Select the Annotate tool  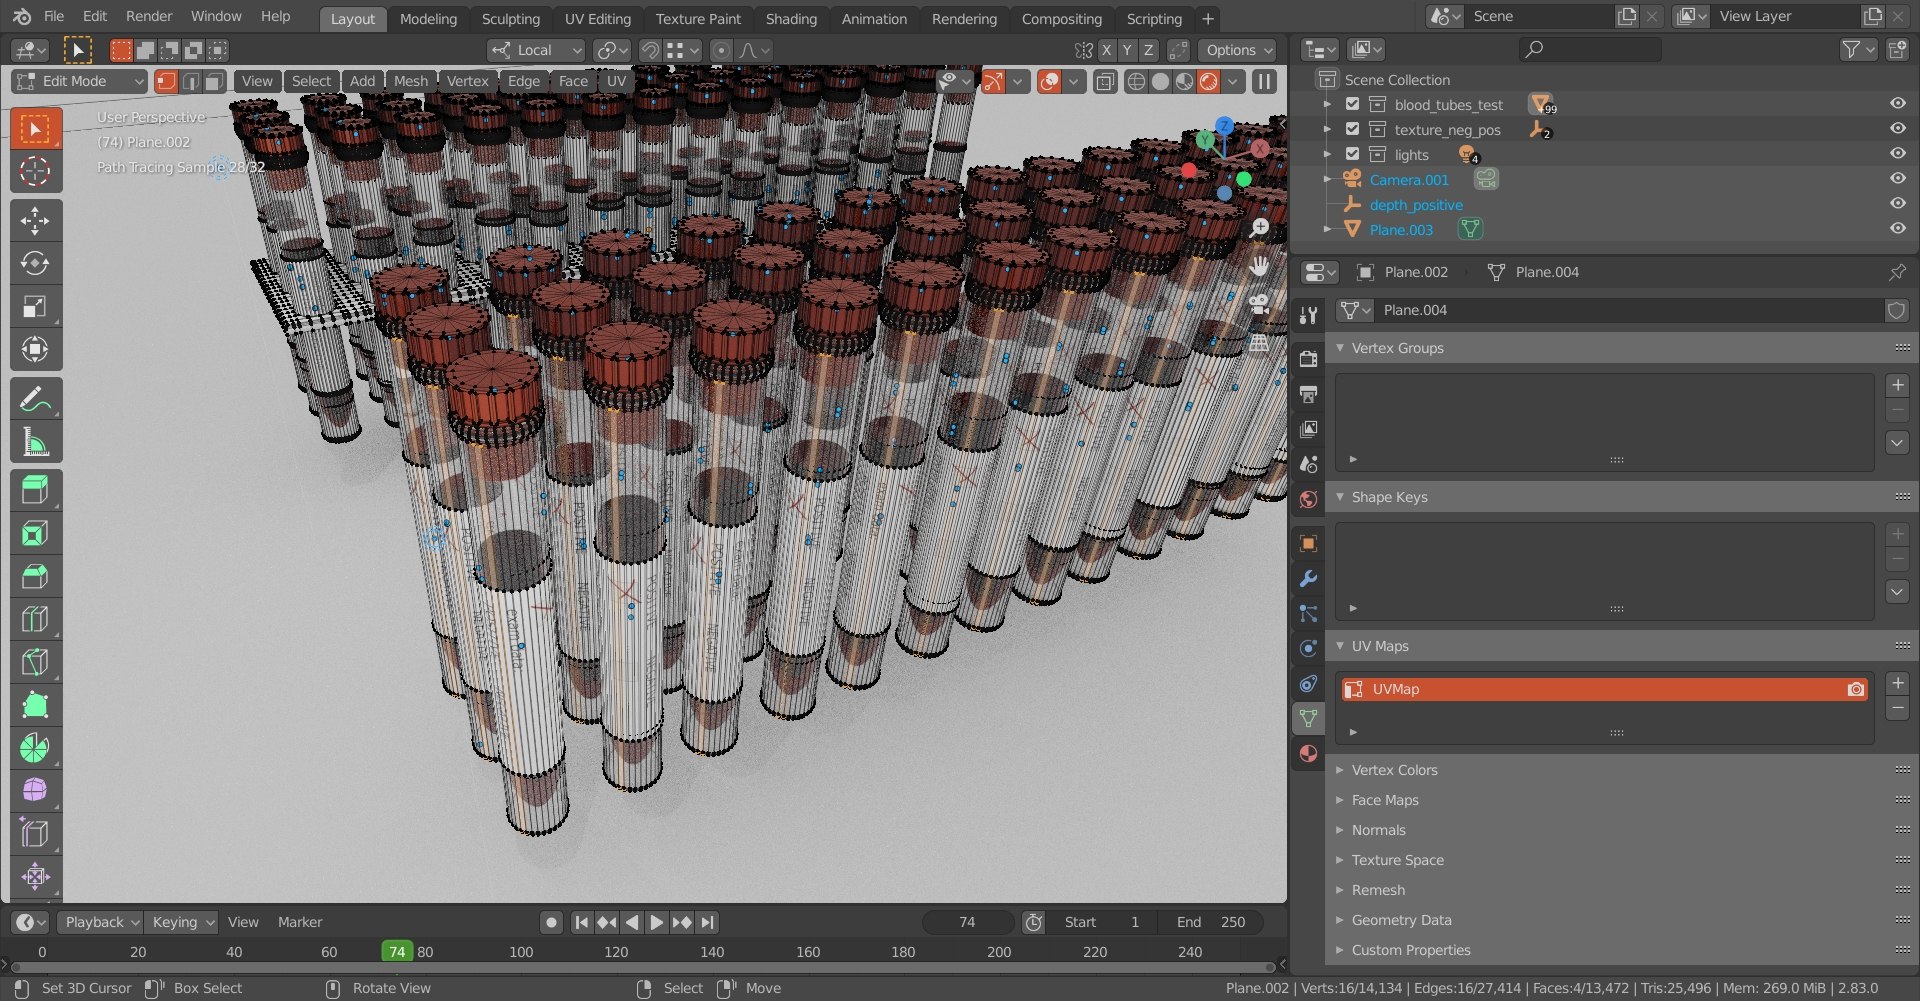point(36,399)
